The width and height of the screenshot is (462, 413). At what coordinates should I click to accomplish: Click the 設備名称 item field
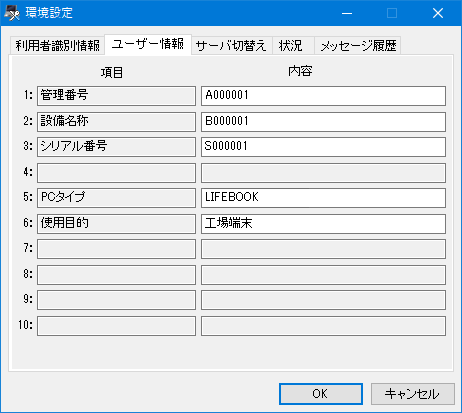coord(116,122)
